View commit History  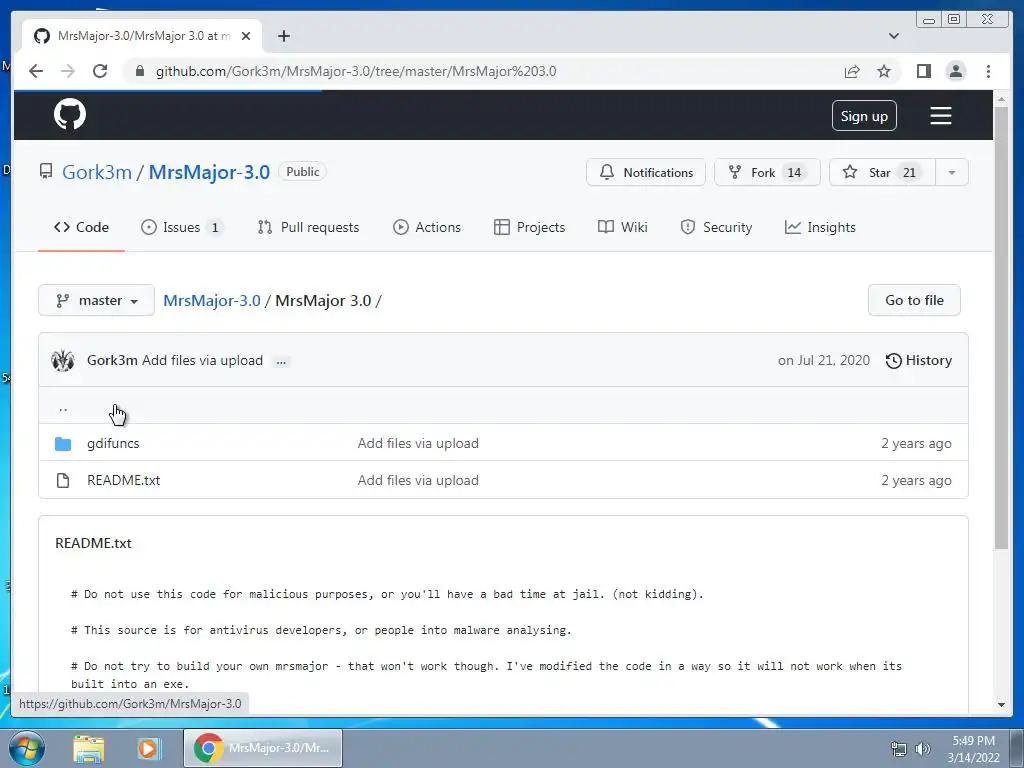(x=919, y=360)
